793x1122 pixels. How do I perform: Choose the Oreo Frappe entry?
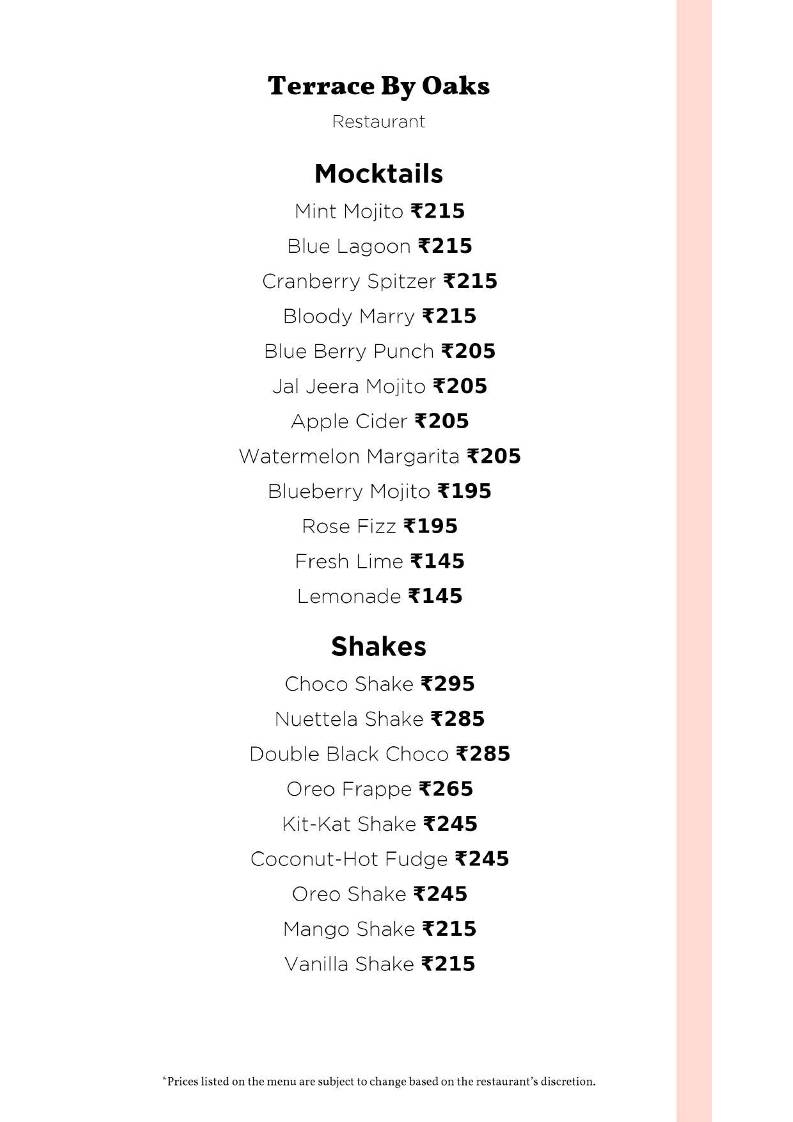pos(379,790)
